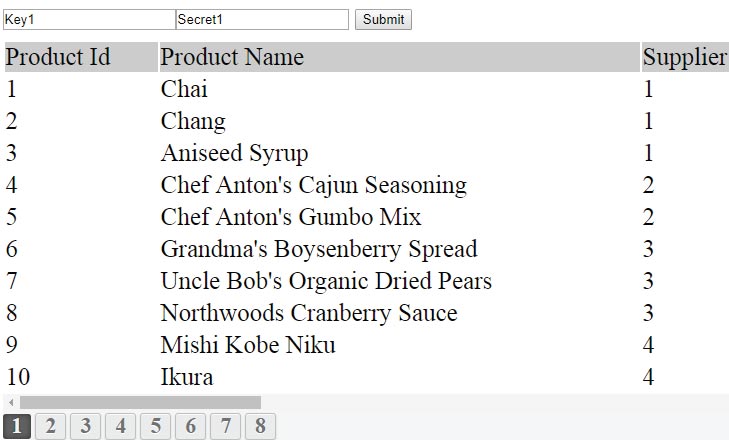Select Uncle Bob's Organic Dried Pears row
The image size is (729, 440).
(x=364, y=281)
